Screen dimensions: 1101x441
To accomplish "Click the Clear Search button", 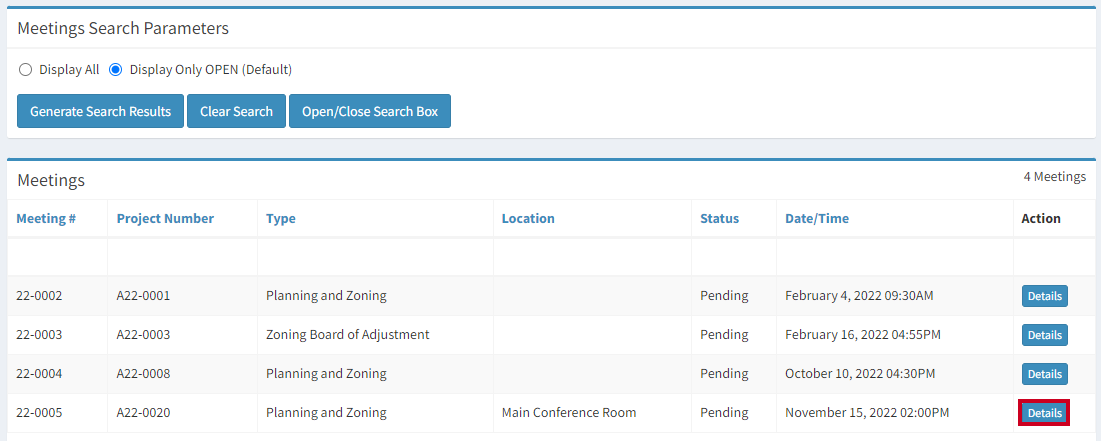I will point(236,111).
